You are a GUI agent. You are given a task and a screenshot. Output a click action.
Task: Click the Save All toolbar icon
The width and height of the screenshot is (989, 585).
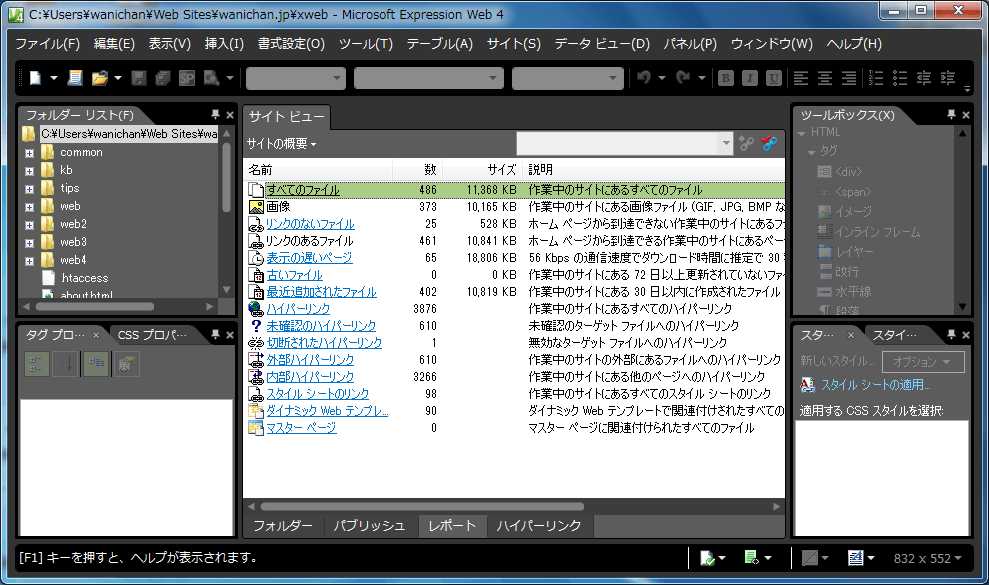(163, 78)
